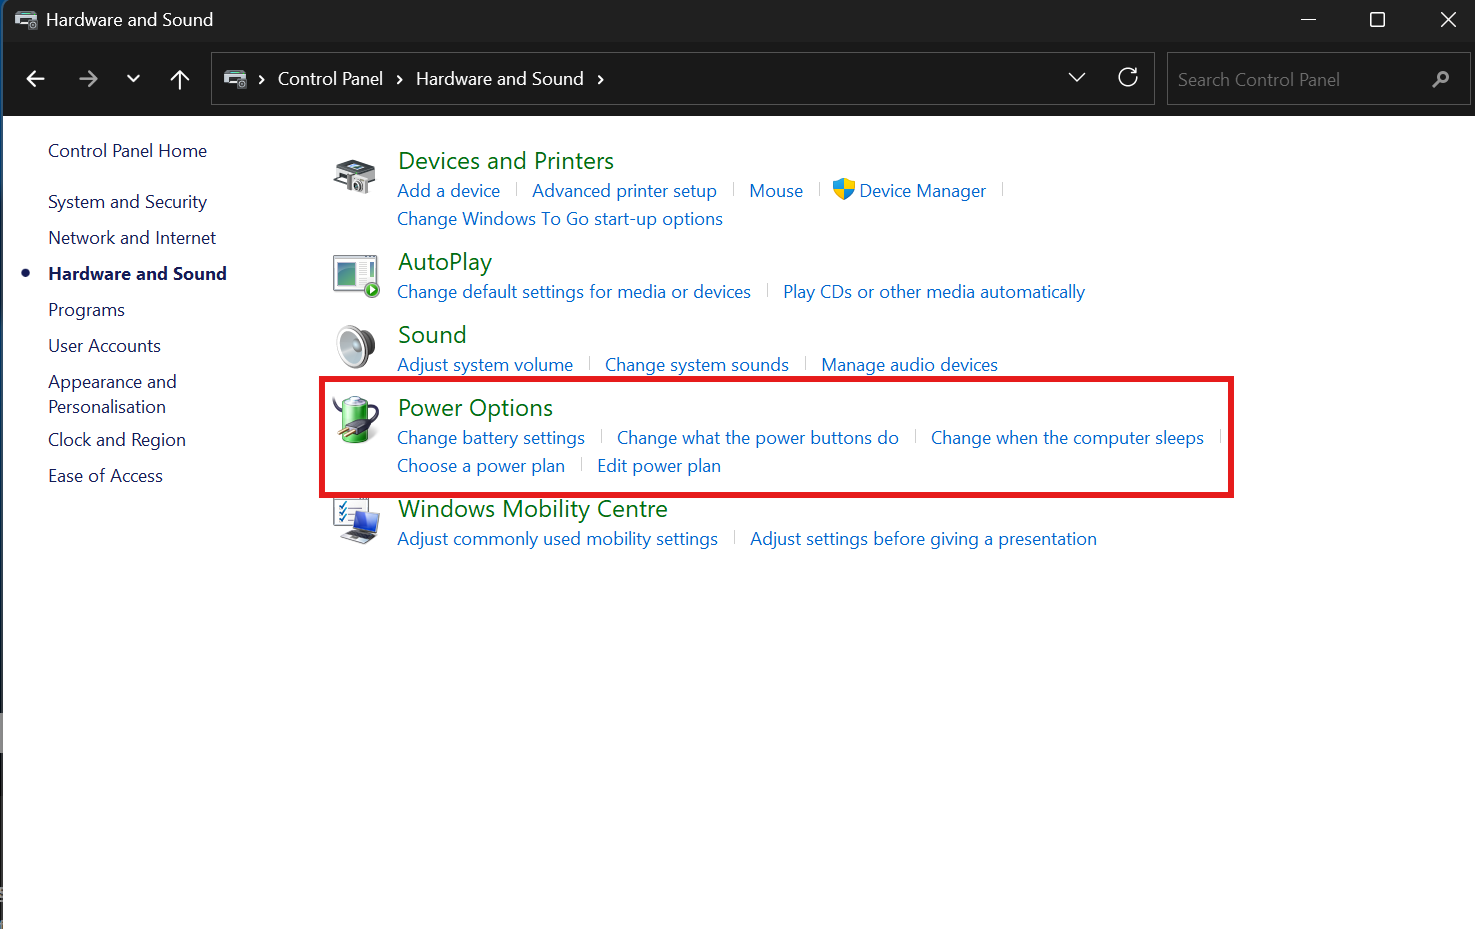Click Adjust commonly used mobility settings

(557, 539)
